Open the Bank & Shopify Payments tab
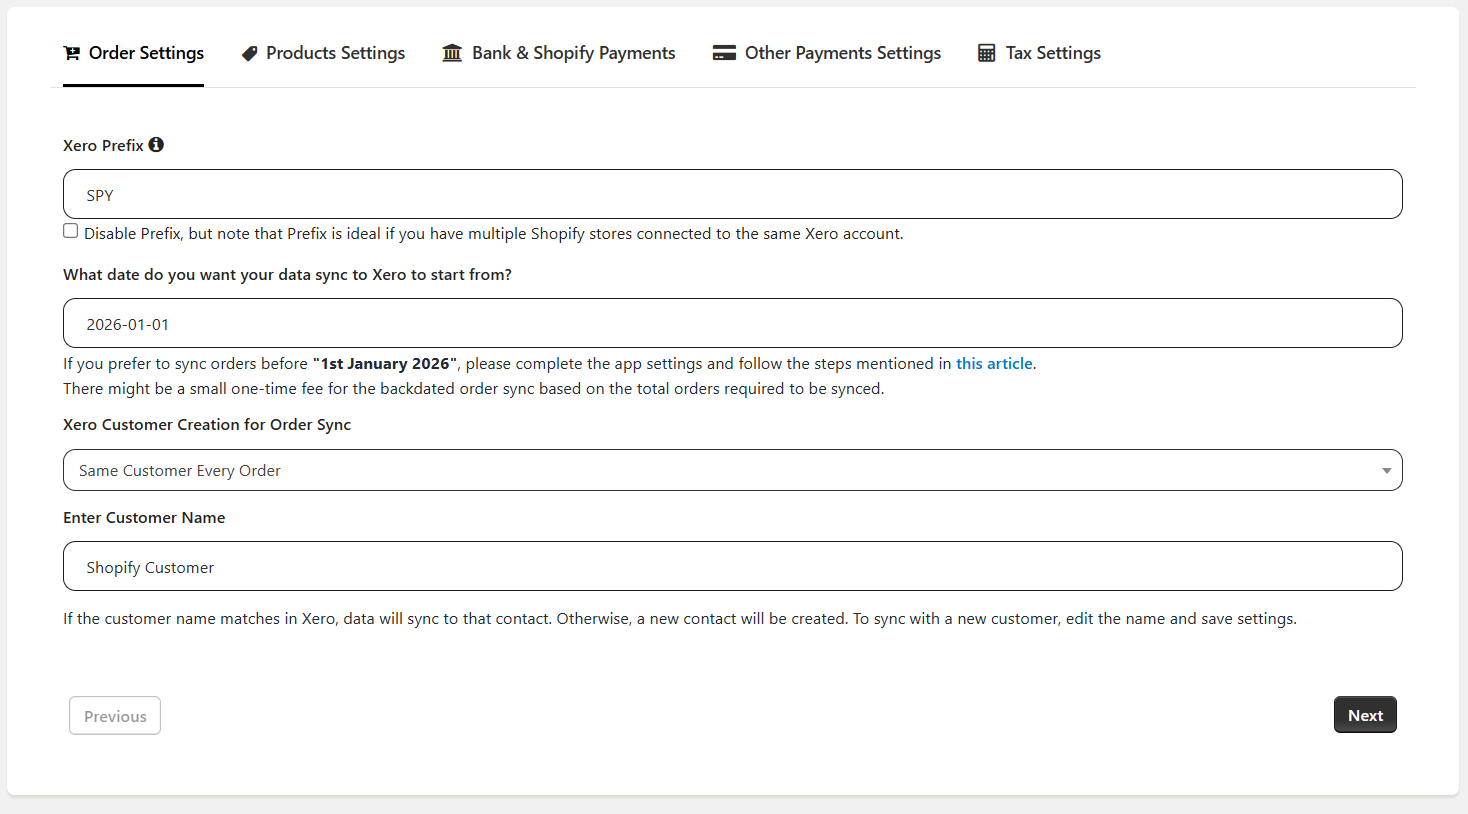 point(573,53)
